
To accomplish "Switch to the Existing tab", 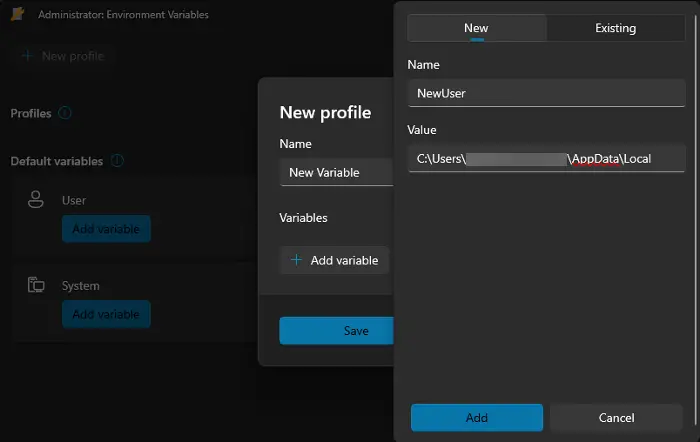I will point(615,28).
